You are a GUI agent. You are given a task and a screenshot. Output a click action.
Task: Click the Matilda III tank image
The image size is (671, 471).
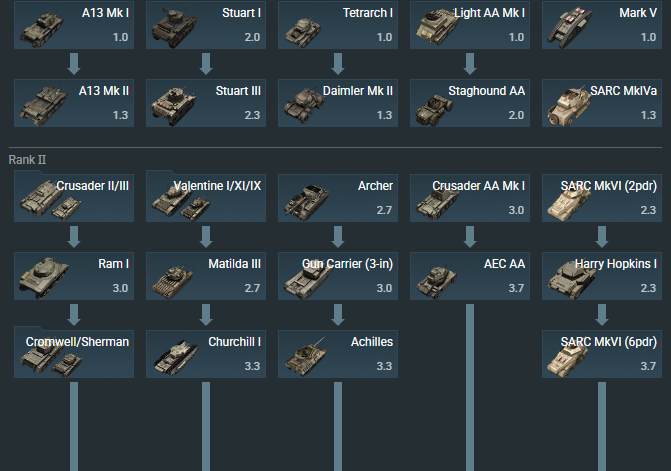tap(173, 281)
